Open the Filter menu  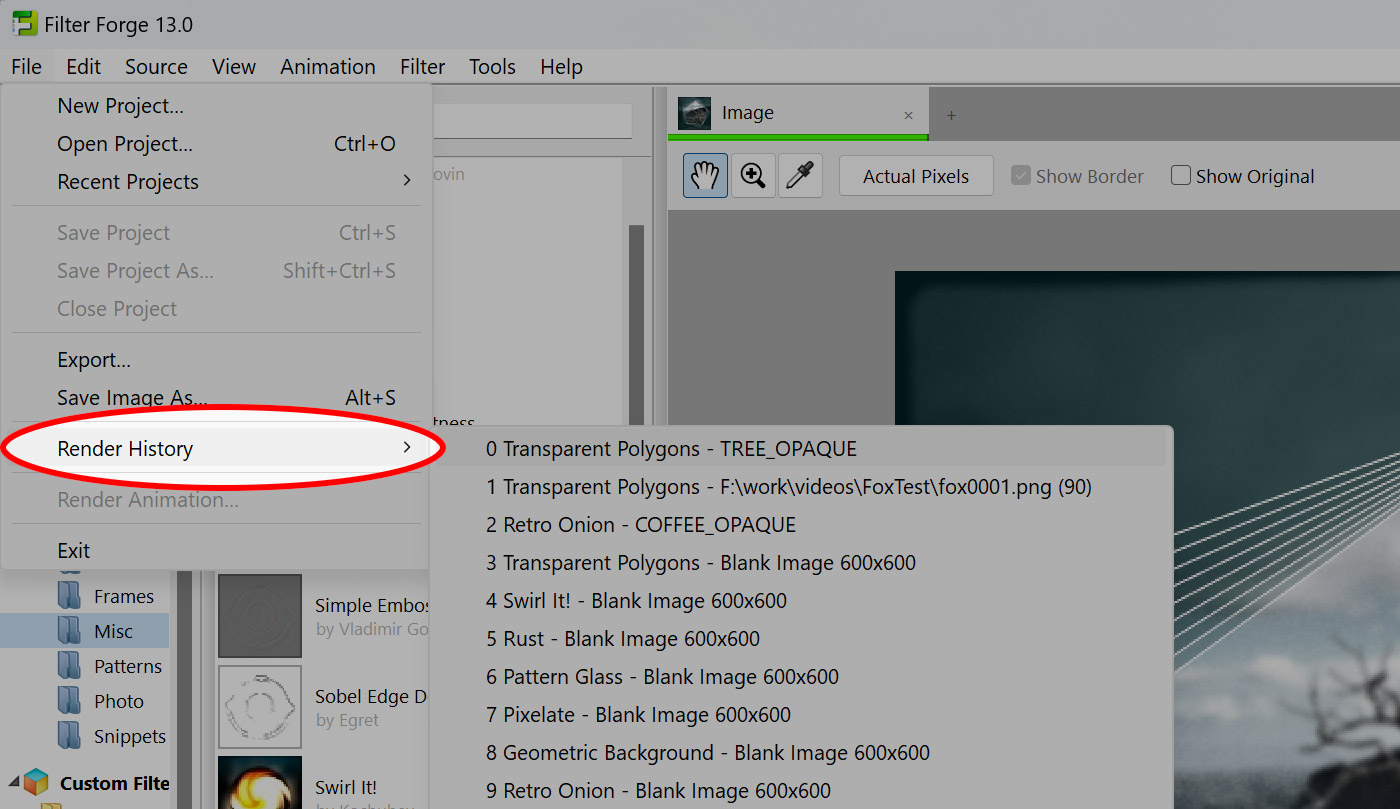click(x=423, y=67)
